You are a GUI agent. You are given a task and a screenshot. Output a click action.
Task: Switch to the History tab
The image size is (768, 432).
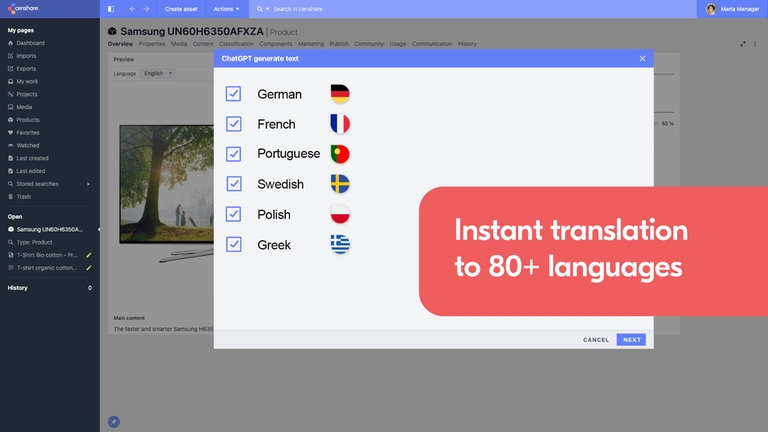click(467, 44)
